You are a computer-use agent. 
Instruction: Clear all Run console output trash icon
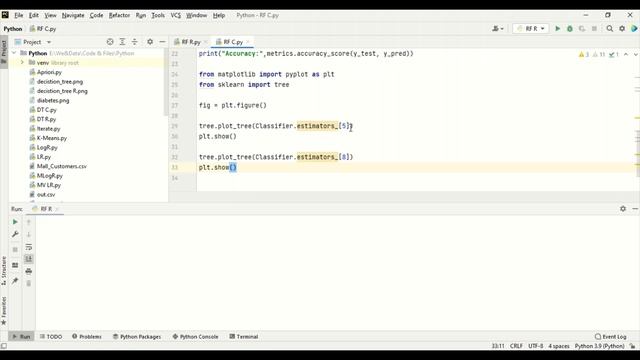[x=29, y=283]
